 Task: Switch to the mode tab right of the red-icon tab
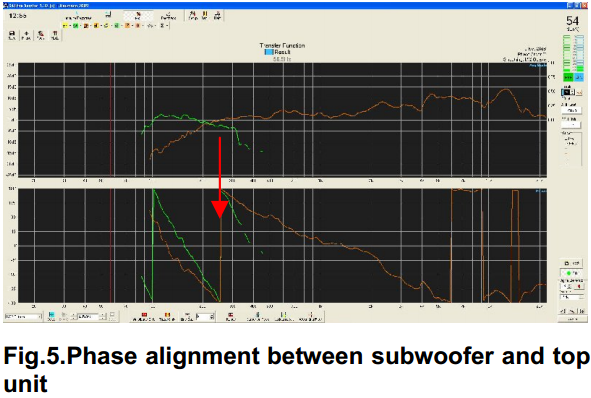point(168,16)
